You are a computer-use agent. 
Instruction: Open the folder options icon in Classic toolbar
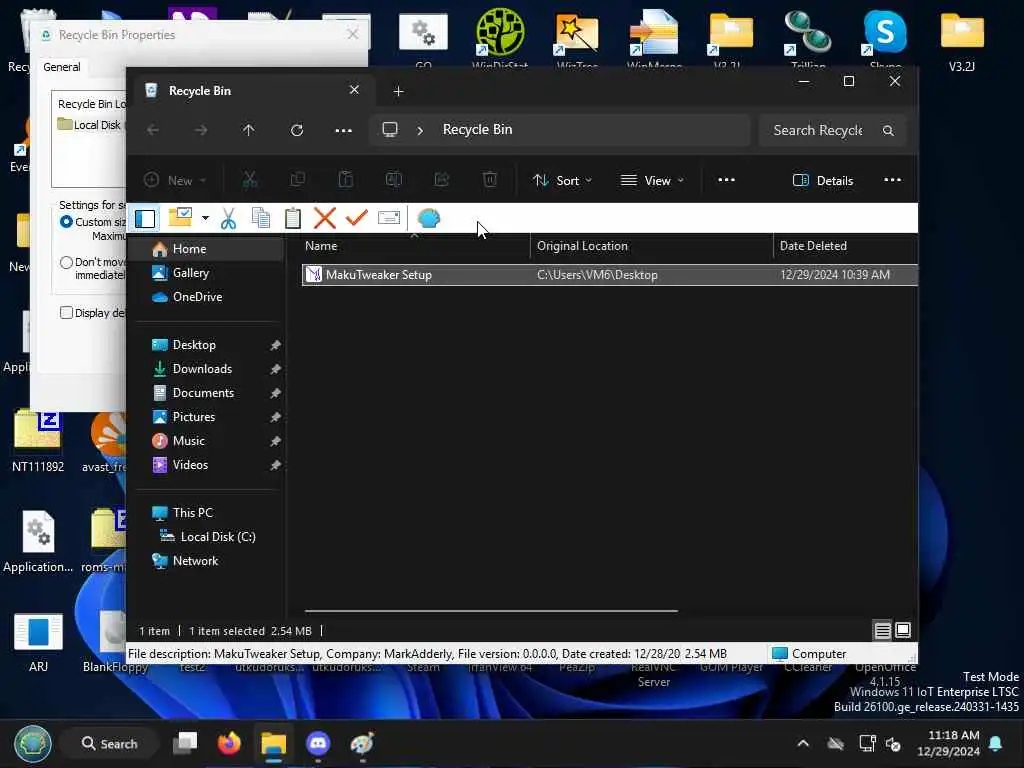coord(180,217)
